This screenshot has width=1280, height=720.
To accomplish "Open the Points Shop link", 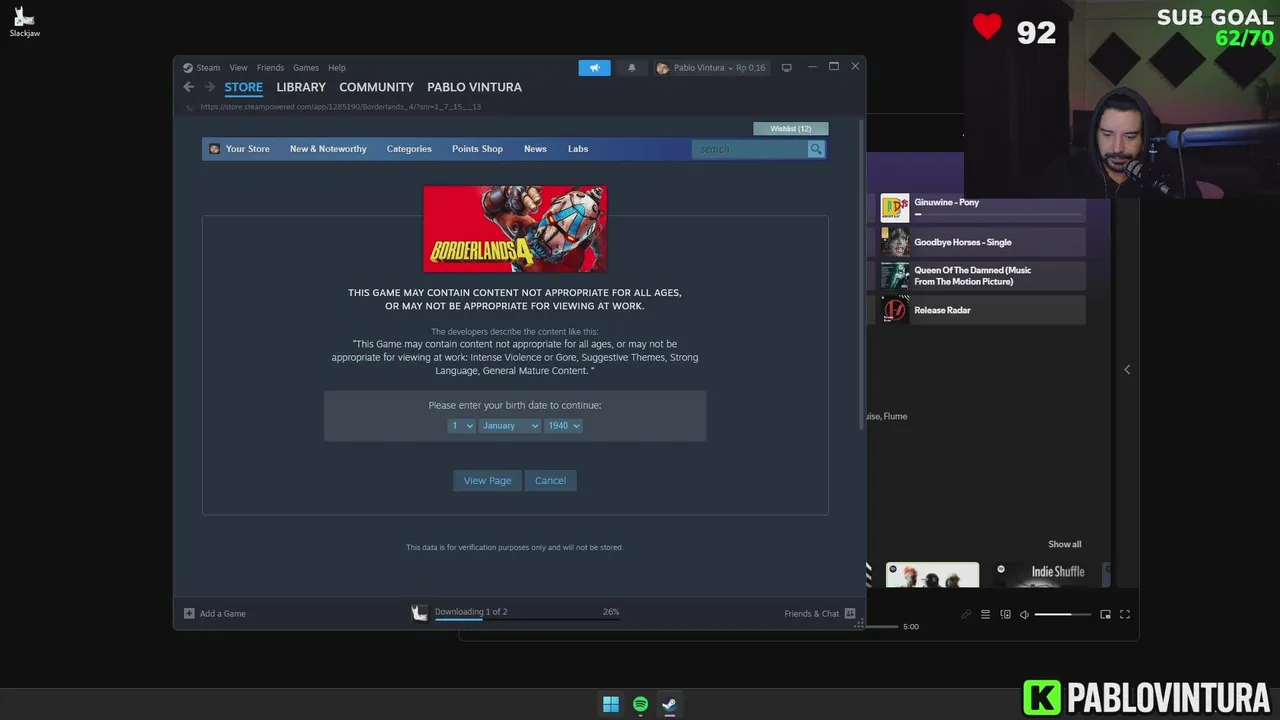I will coord(477,149).
